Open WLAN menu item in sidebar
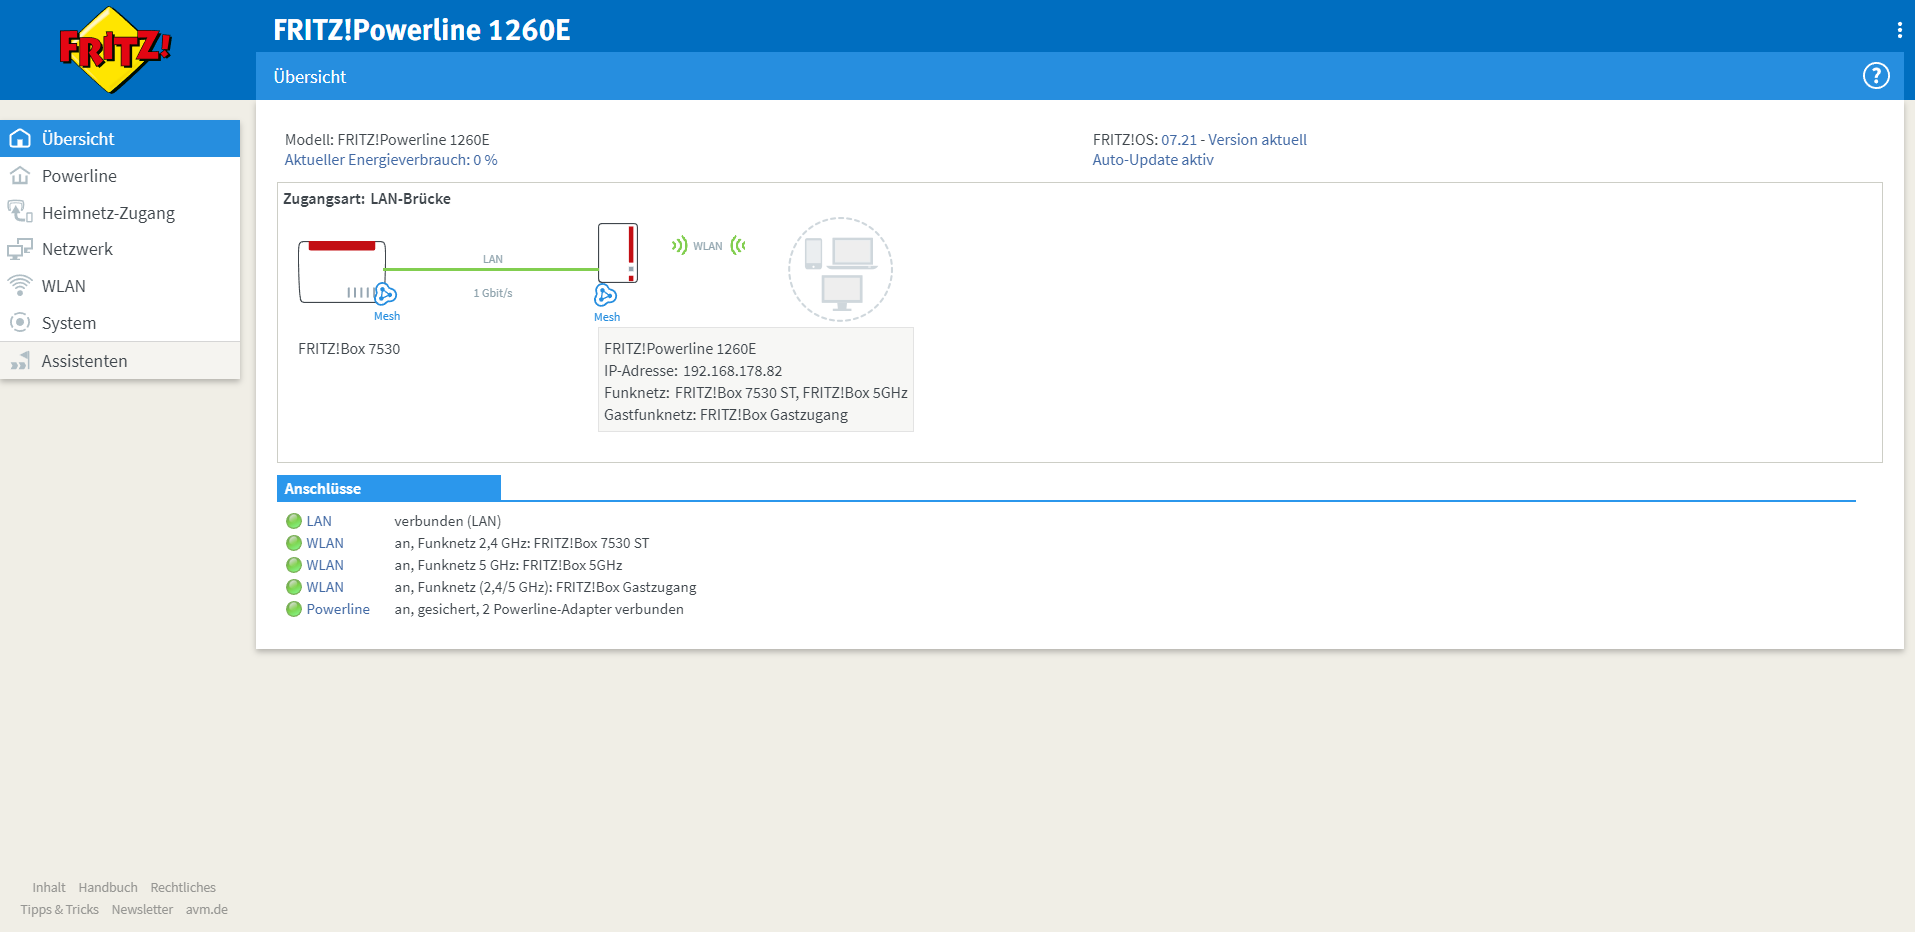 120,286
